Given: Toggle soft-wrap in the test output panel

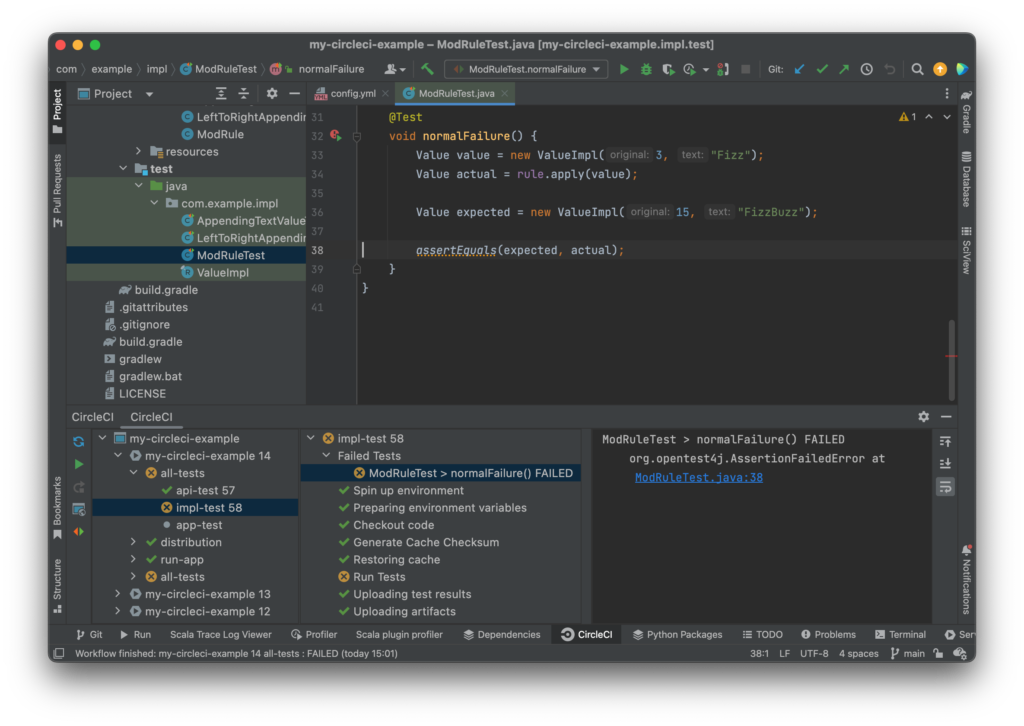Looking at the screenshot, I should (x=945, y=487).
